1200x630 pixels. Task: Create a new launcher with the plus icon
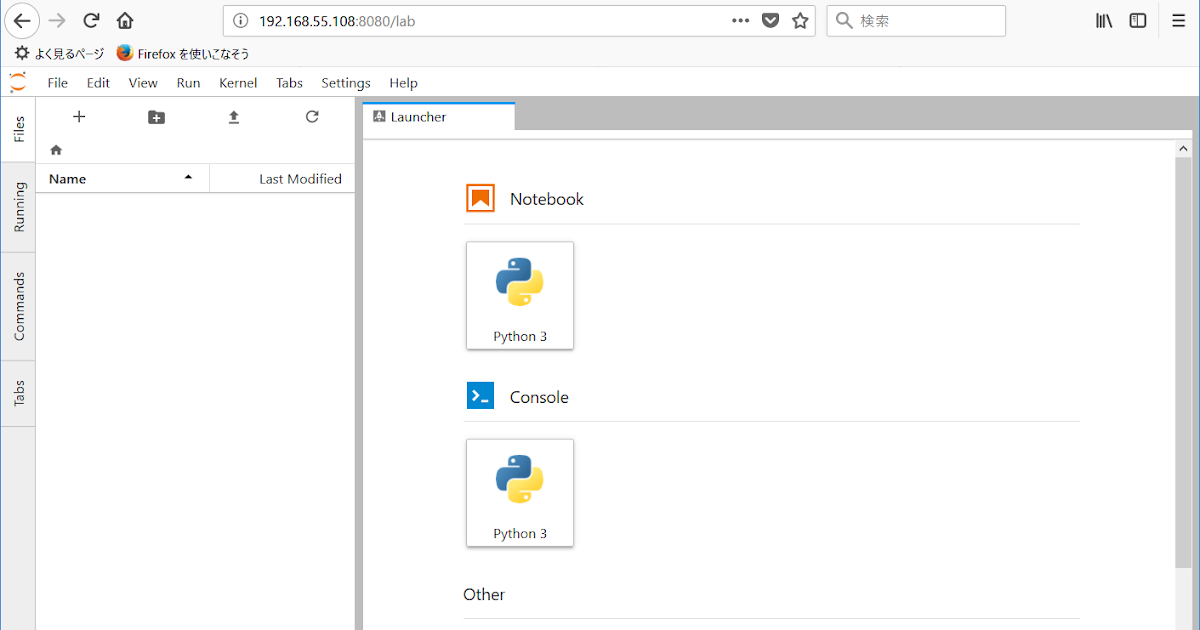coord(79,117)
